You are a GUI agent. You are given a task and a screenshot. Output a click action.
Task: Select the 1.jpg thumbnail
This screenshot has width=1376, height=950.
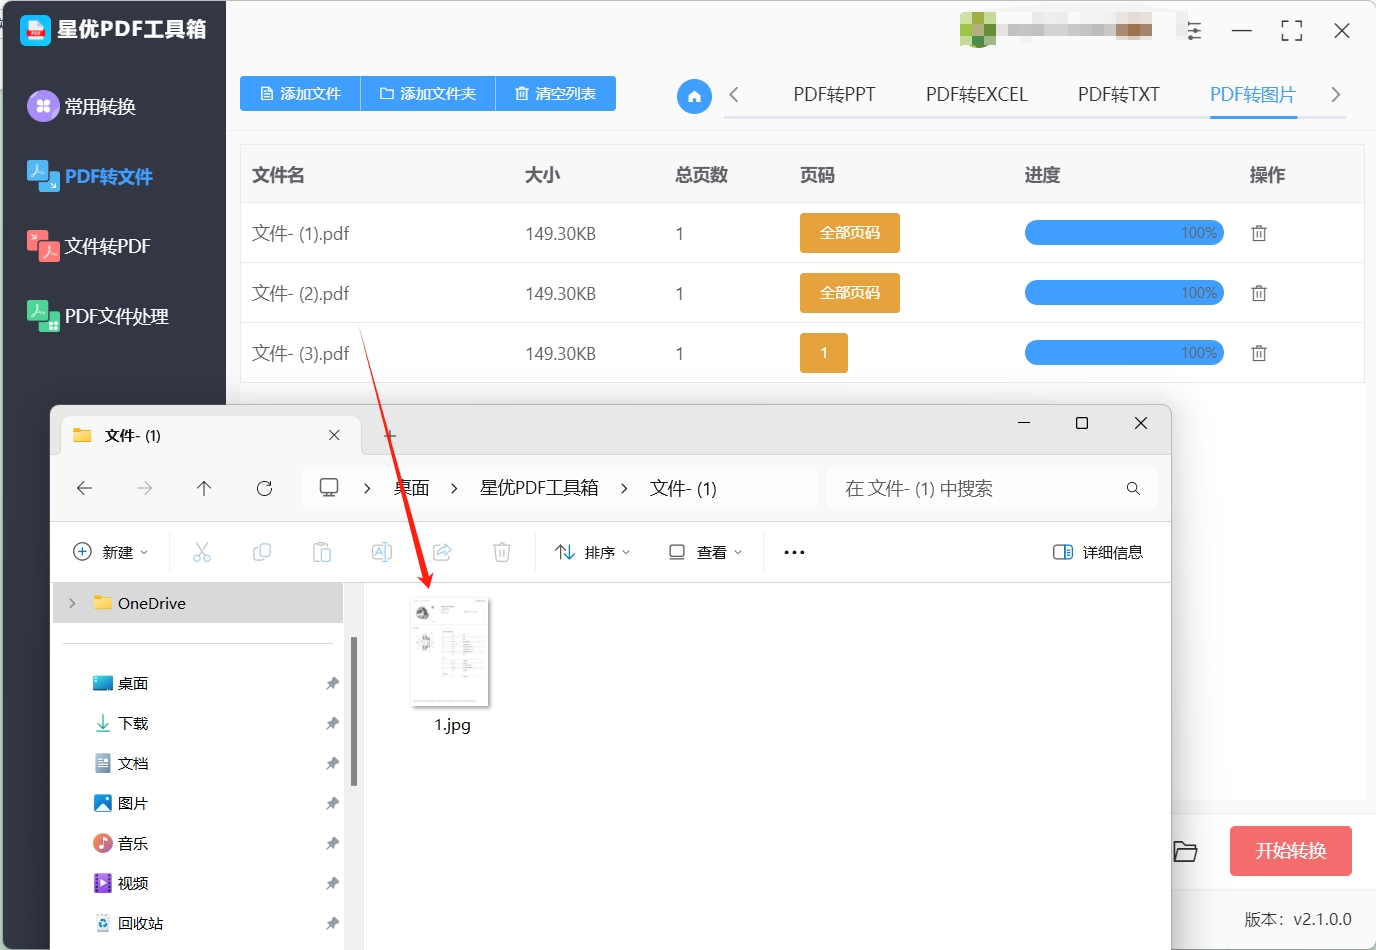(450, 652)
